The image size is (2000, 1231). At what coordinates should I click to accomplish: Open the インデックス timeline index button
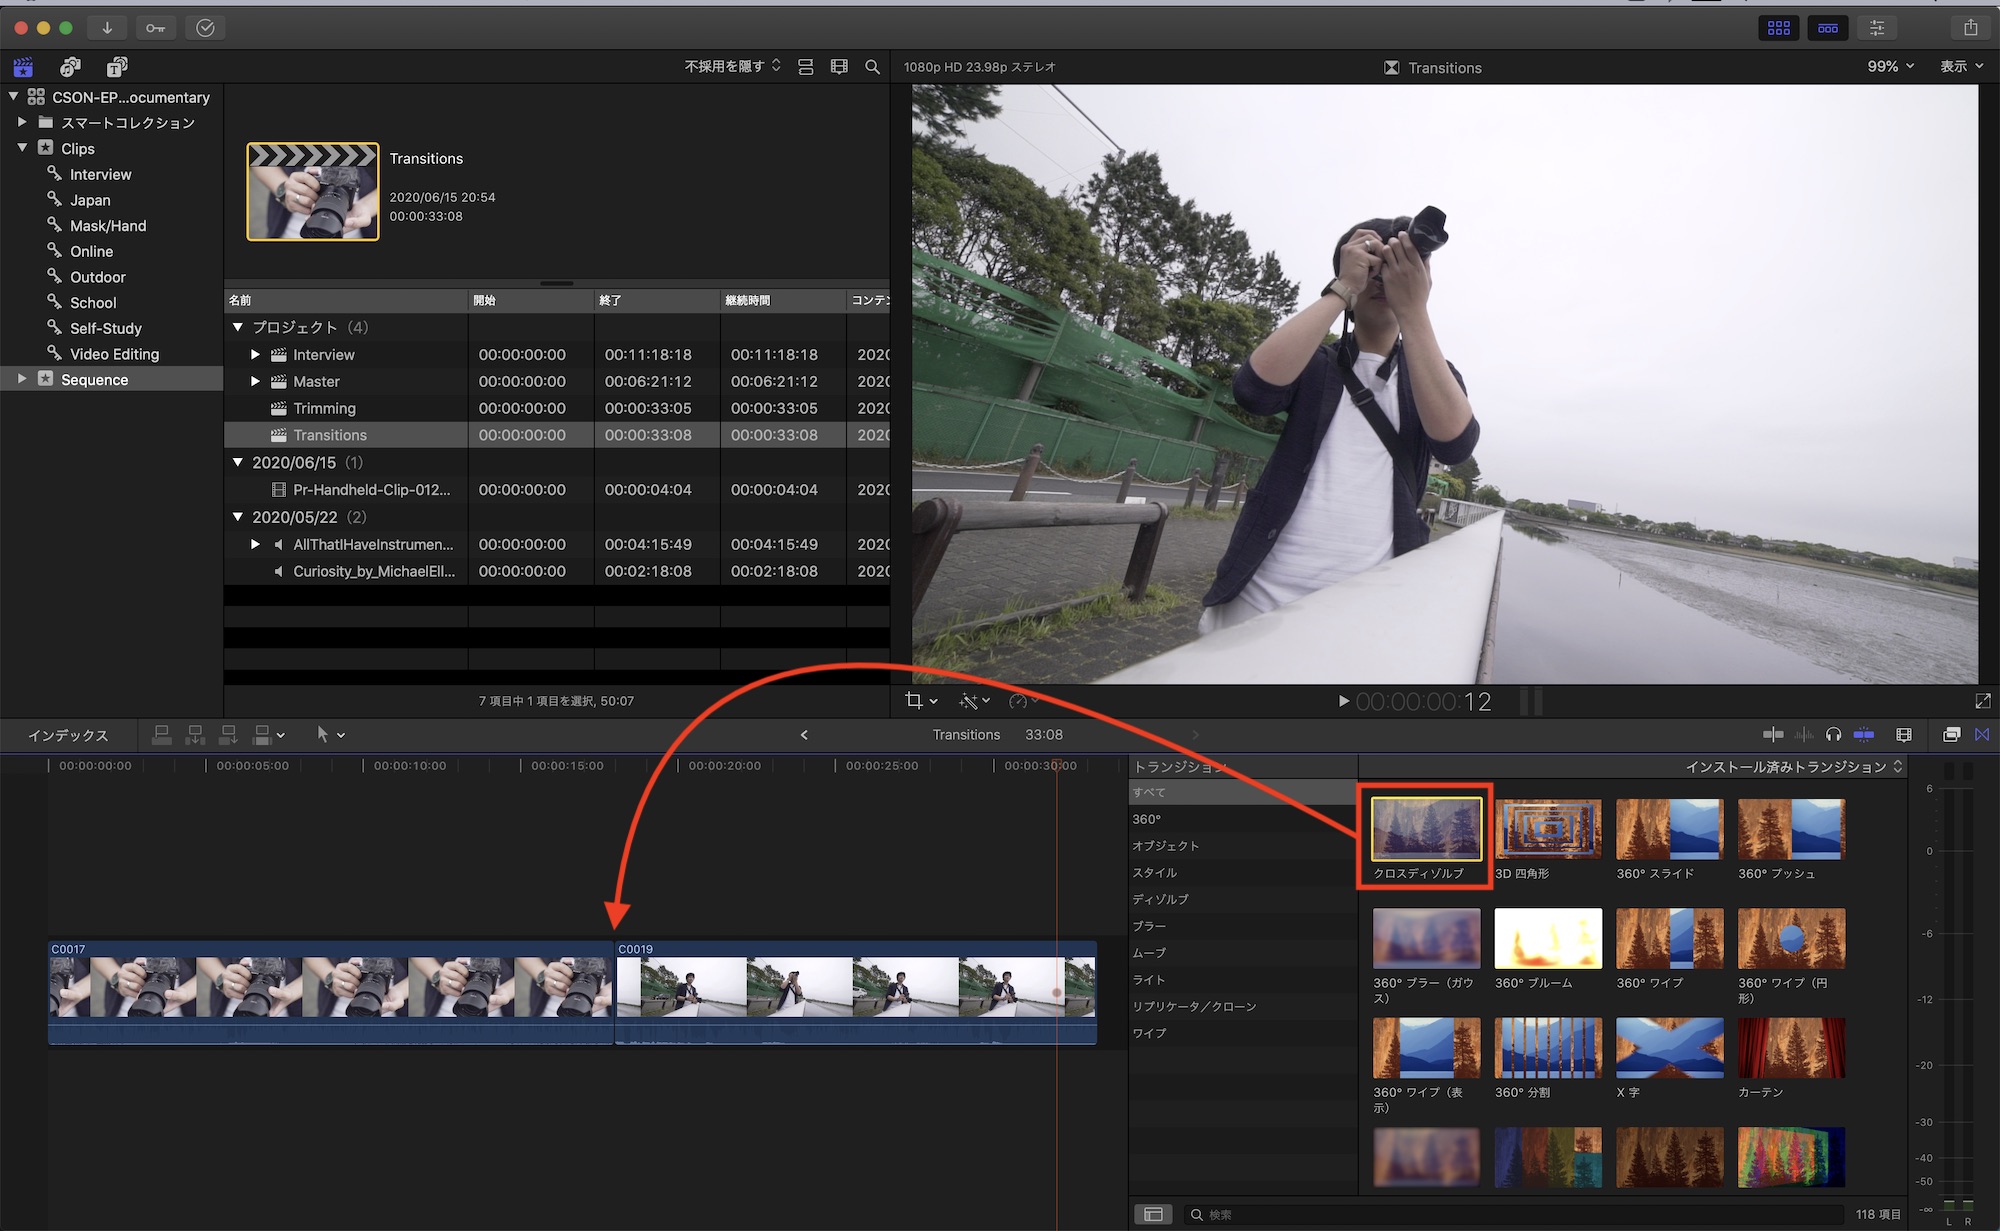point(68,735)
